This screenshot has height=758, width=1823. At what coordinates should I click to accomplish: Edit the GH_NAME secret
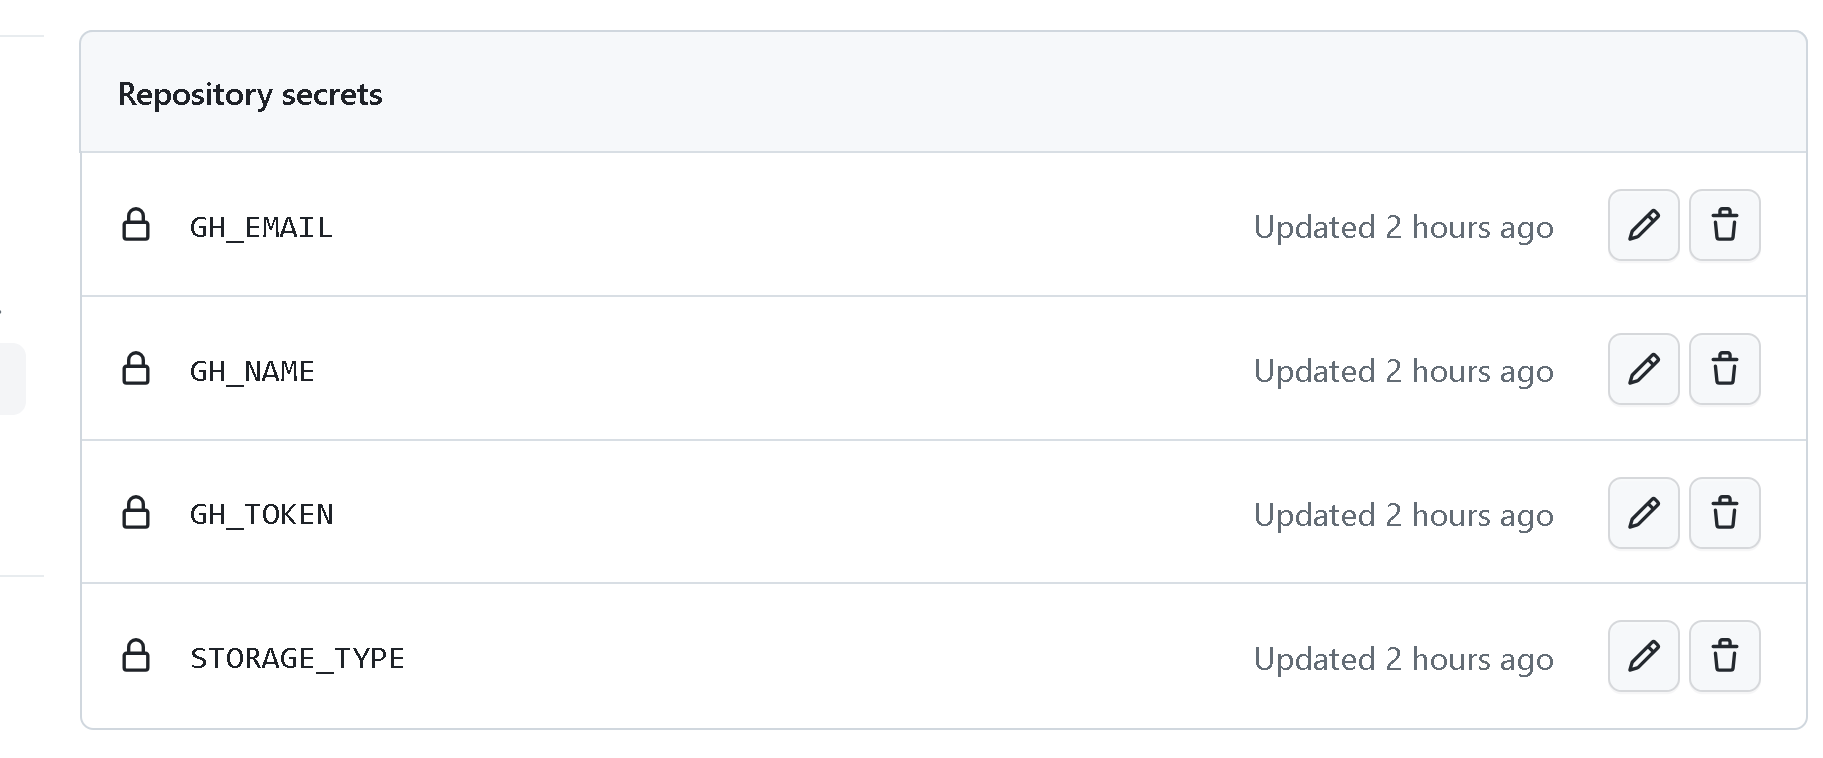[x=1643, y=369]
